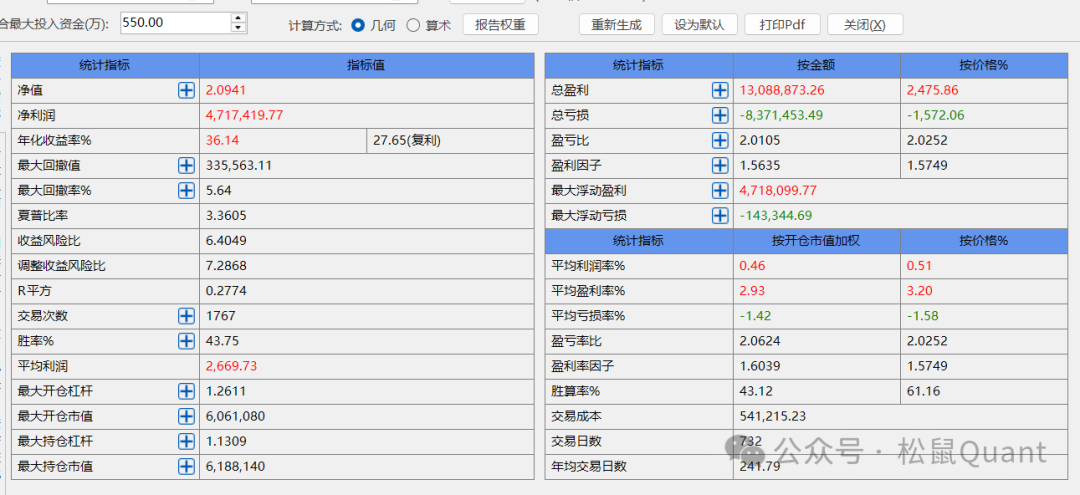The width and height of the screenshot is (1080, 495).
Task: Click the 报告权重 button
Action: [500, 24]
